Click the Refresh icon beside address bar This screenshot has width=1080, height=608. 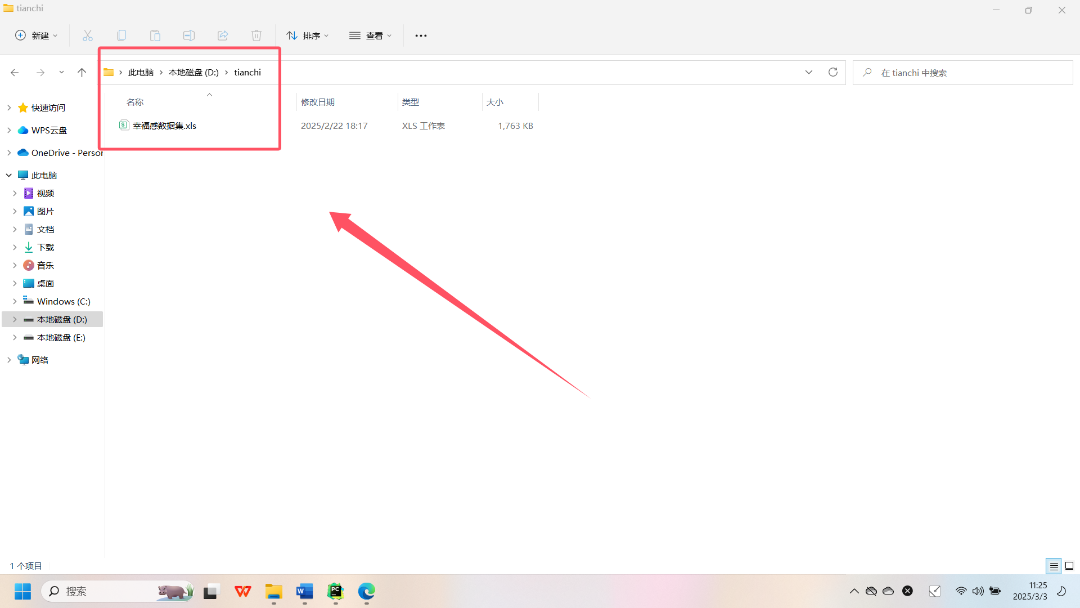[833, 72]
